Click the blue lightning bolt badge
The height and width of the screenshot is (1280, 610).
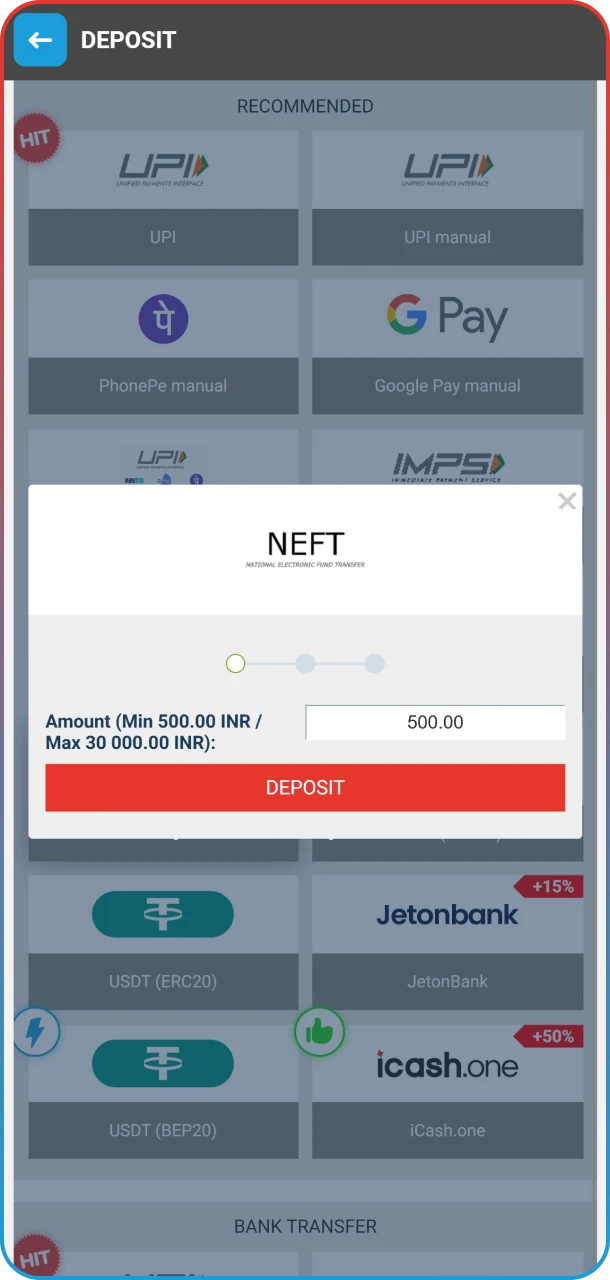coord(36,1031)
